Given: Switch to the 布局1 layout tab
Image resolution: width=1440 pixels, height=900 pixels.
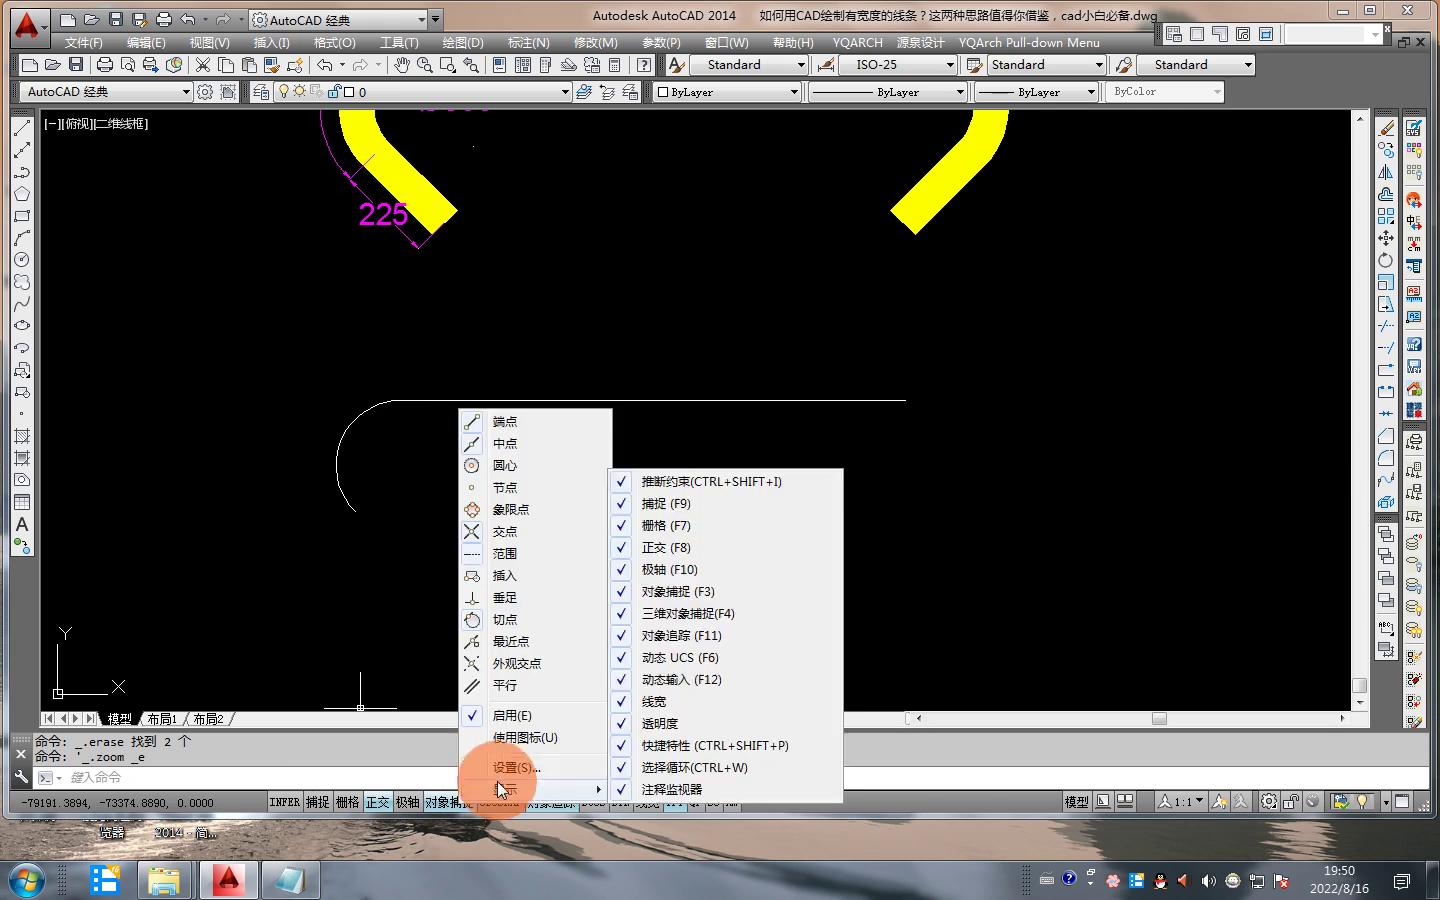Looking at the screenshot, I should [162, 719].
